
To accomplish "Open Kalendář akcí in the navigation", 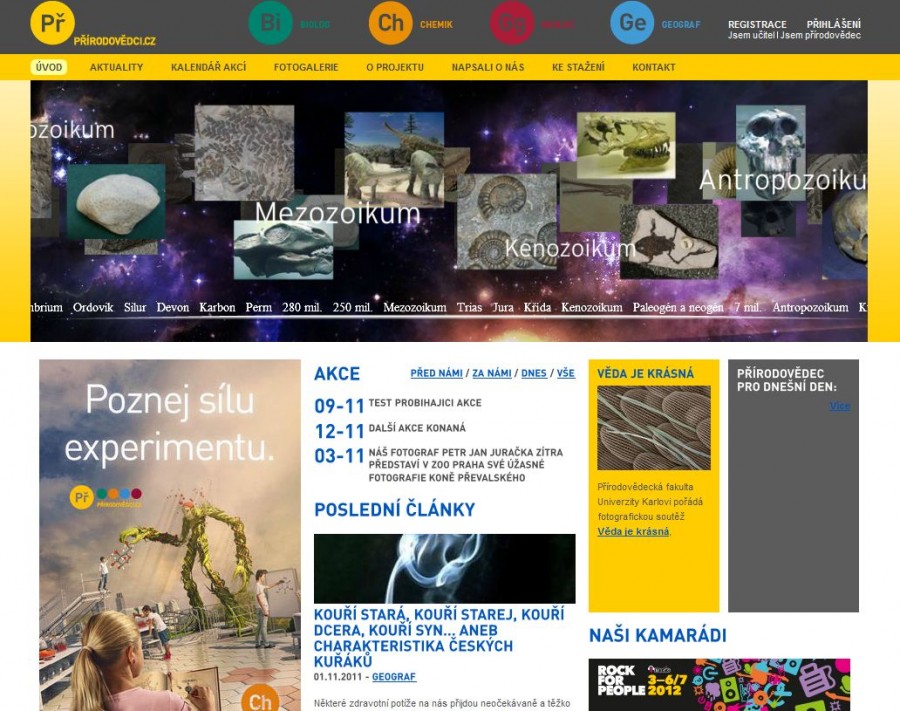I will pyautogui.click(x=208, y=67).
